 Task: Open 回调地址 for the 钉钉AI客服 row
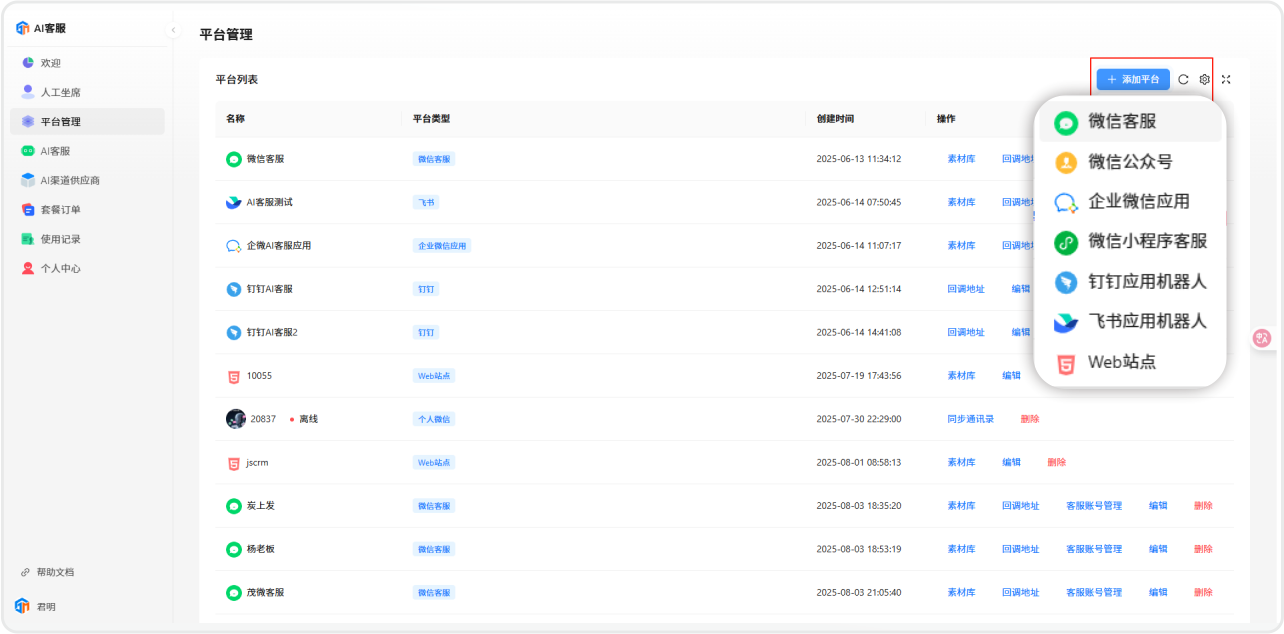click(x=966, y=289)
